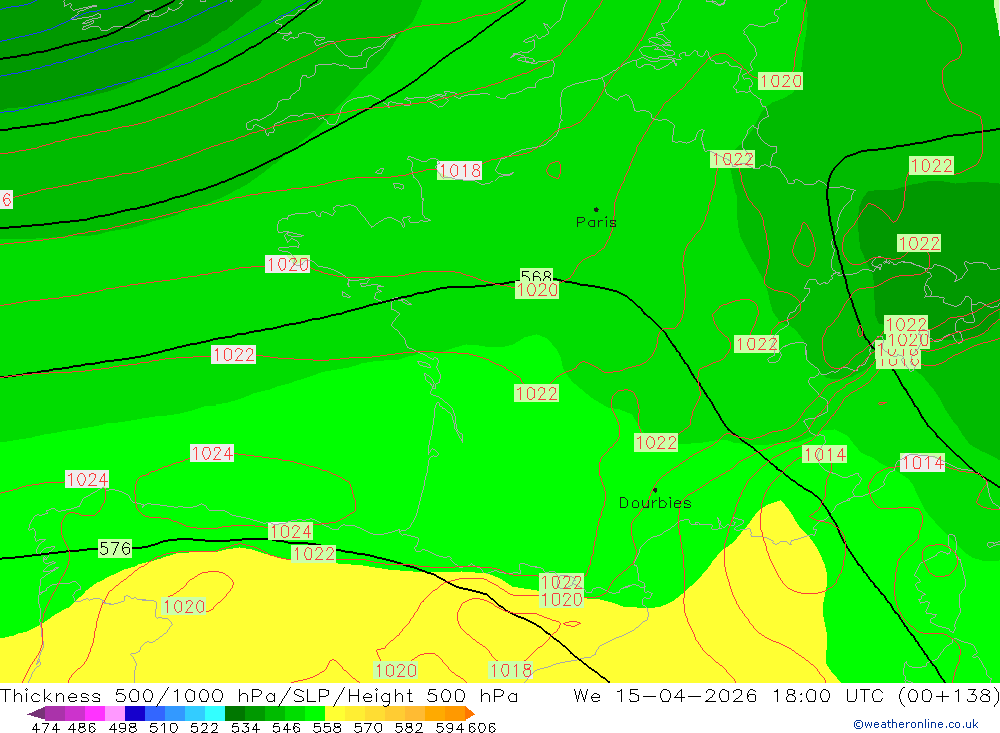The image size is (1000, 733).
Task: Pick the light pink legend swatch above 498
Action: (x=115, y=713)
